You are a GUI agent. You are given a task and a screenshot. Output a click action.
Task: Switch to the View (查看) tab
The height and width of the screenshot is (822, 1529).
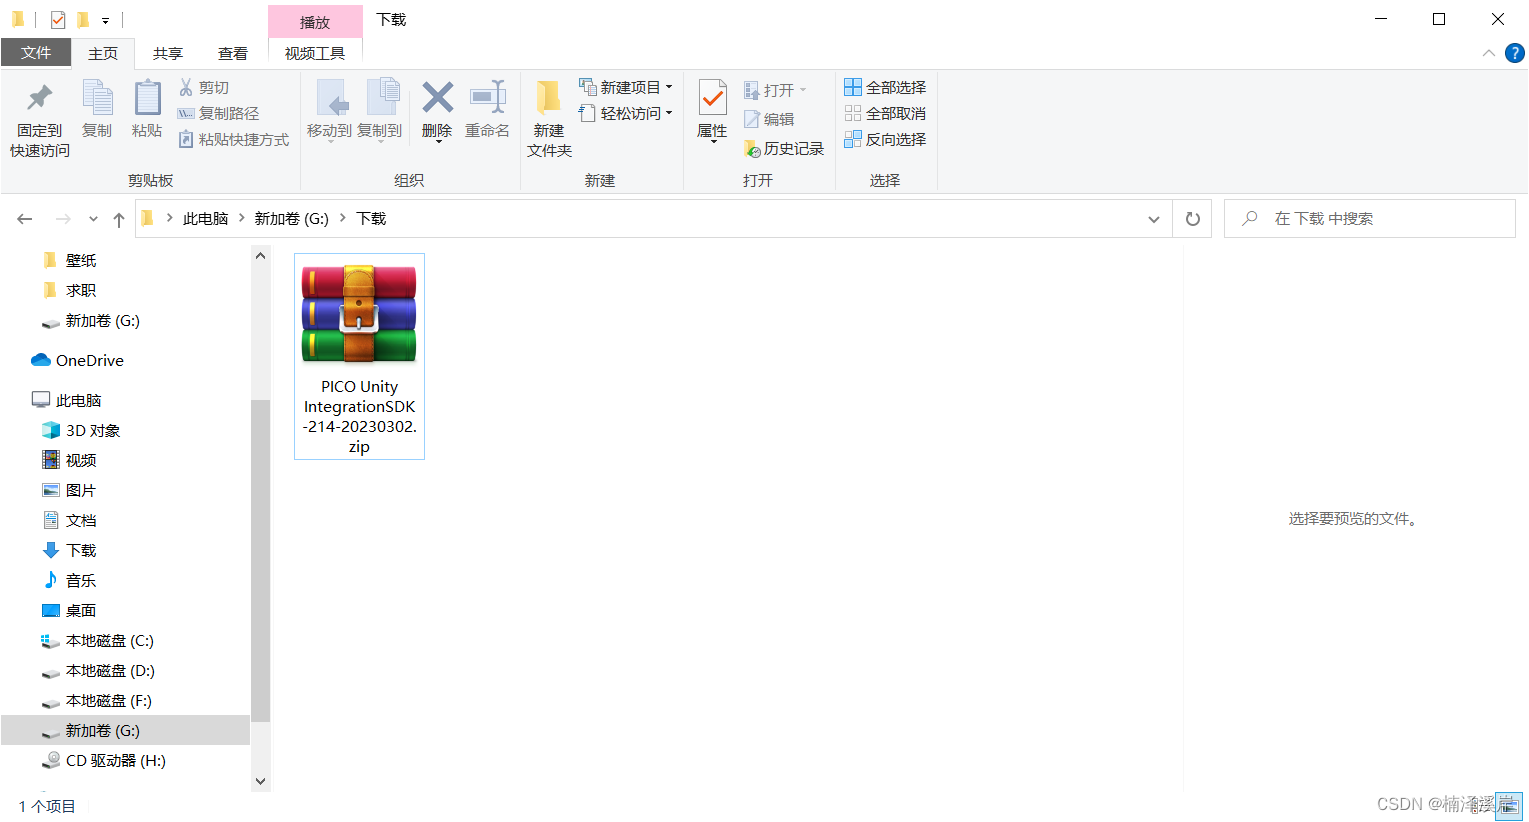233,54
